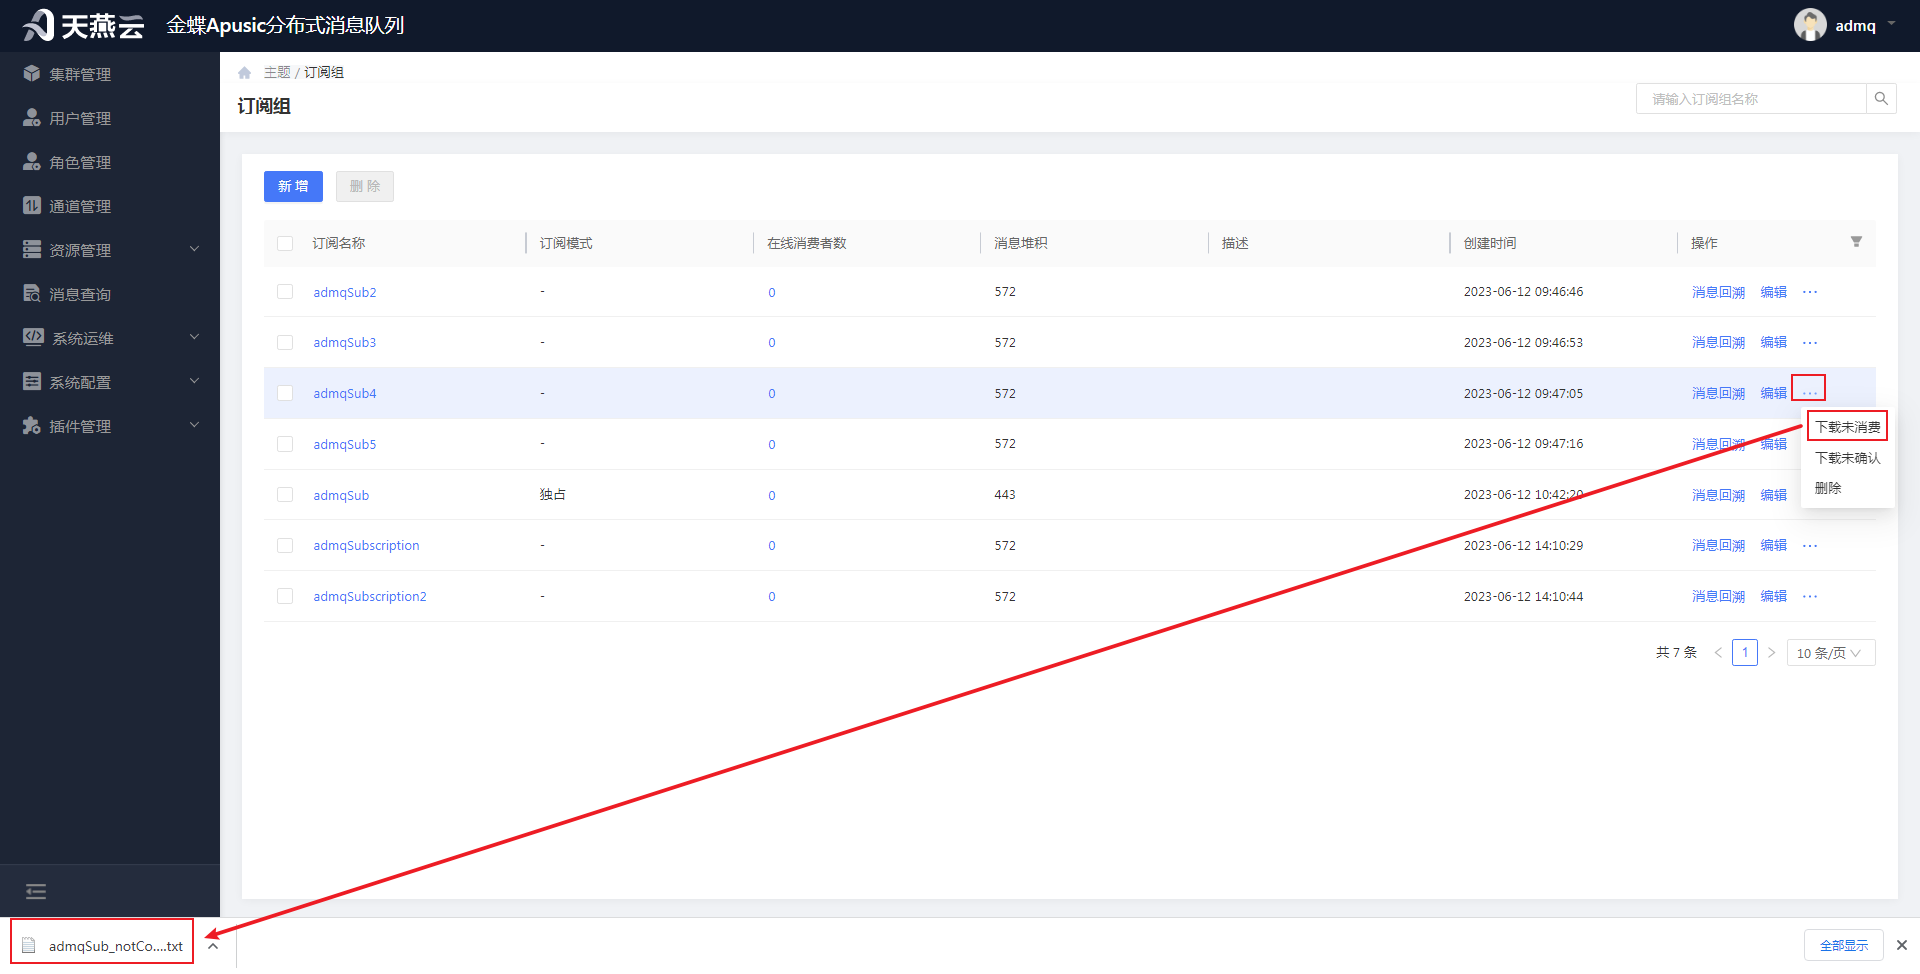Open the admq user dropdown arrow
This screenshot has width=1920, height=974.
tap(1891, 24)
